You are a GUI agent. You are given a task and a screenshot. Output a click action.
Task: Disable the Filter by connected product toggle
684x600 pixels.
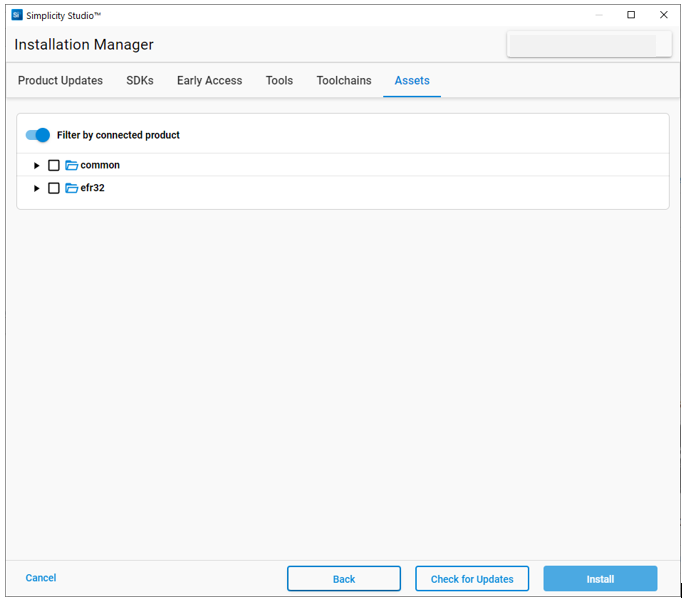(x=38, y=135)
